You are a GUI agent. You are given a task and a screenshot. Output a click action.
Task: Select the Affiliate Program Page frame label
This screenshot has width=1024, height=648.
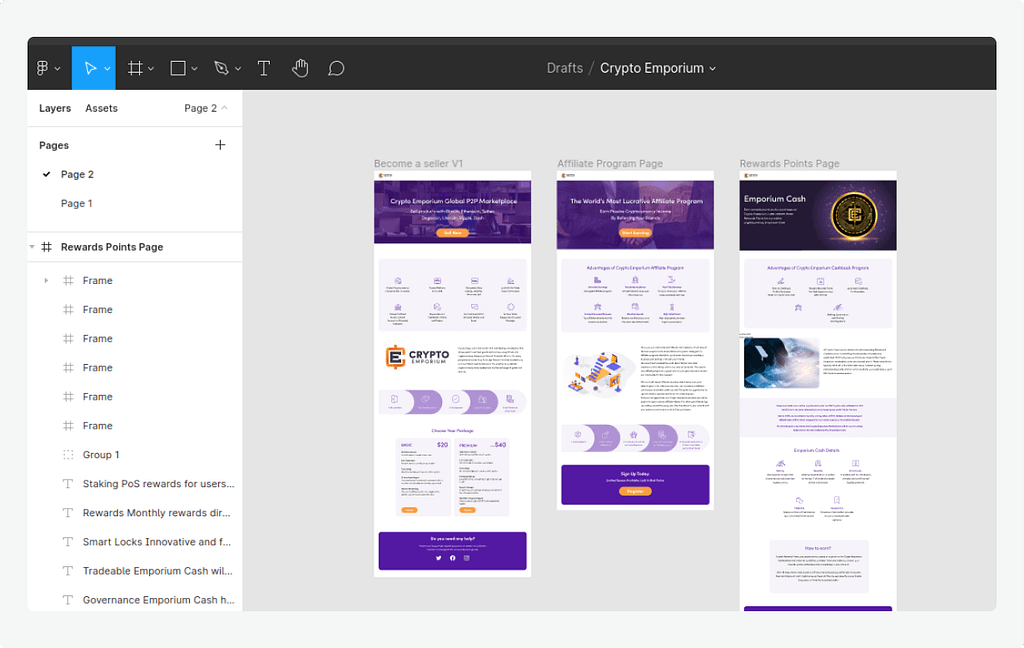pos(609,164)
